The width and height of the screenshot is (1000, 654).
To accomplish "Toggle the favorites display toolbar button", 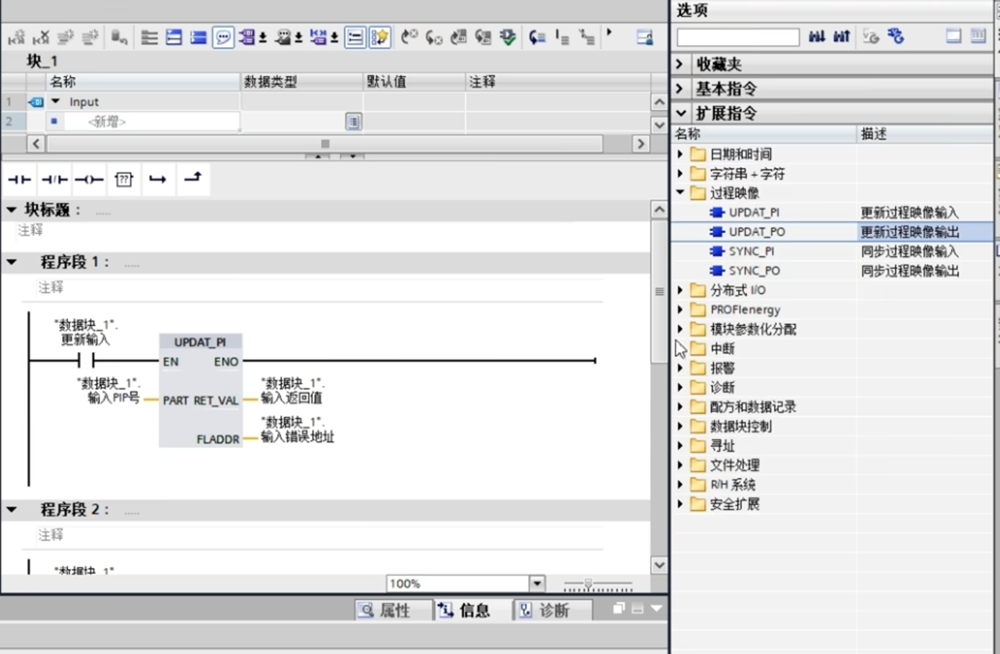I will (x=380, y=37).
